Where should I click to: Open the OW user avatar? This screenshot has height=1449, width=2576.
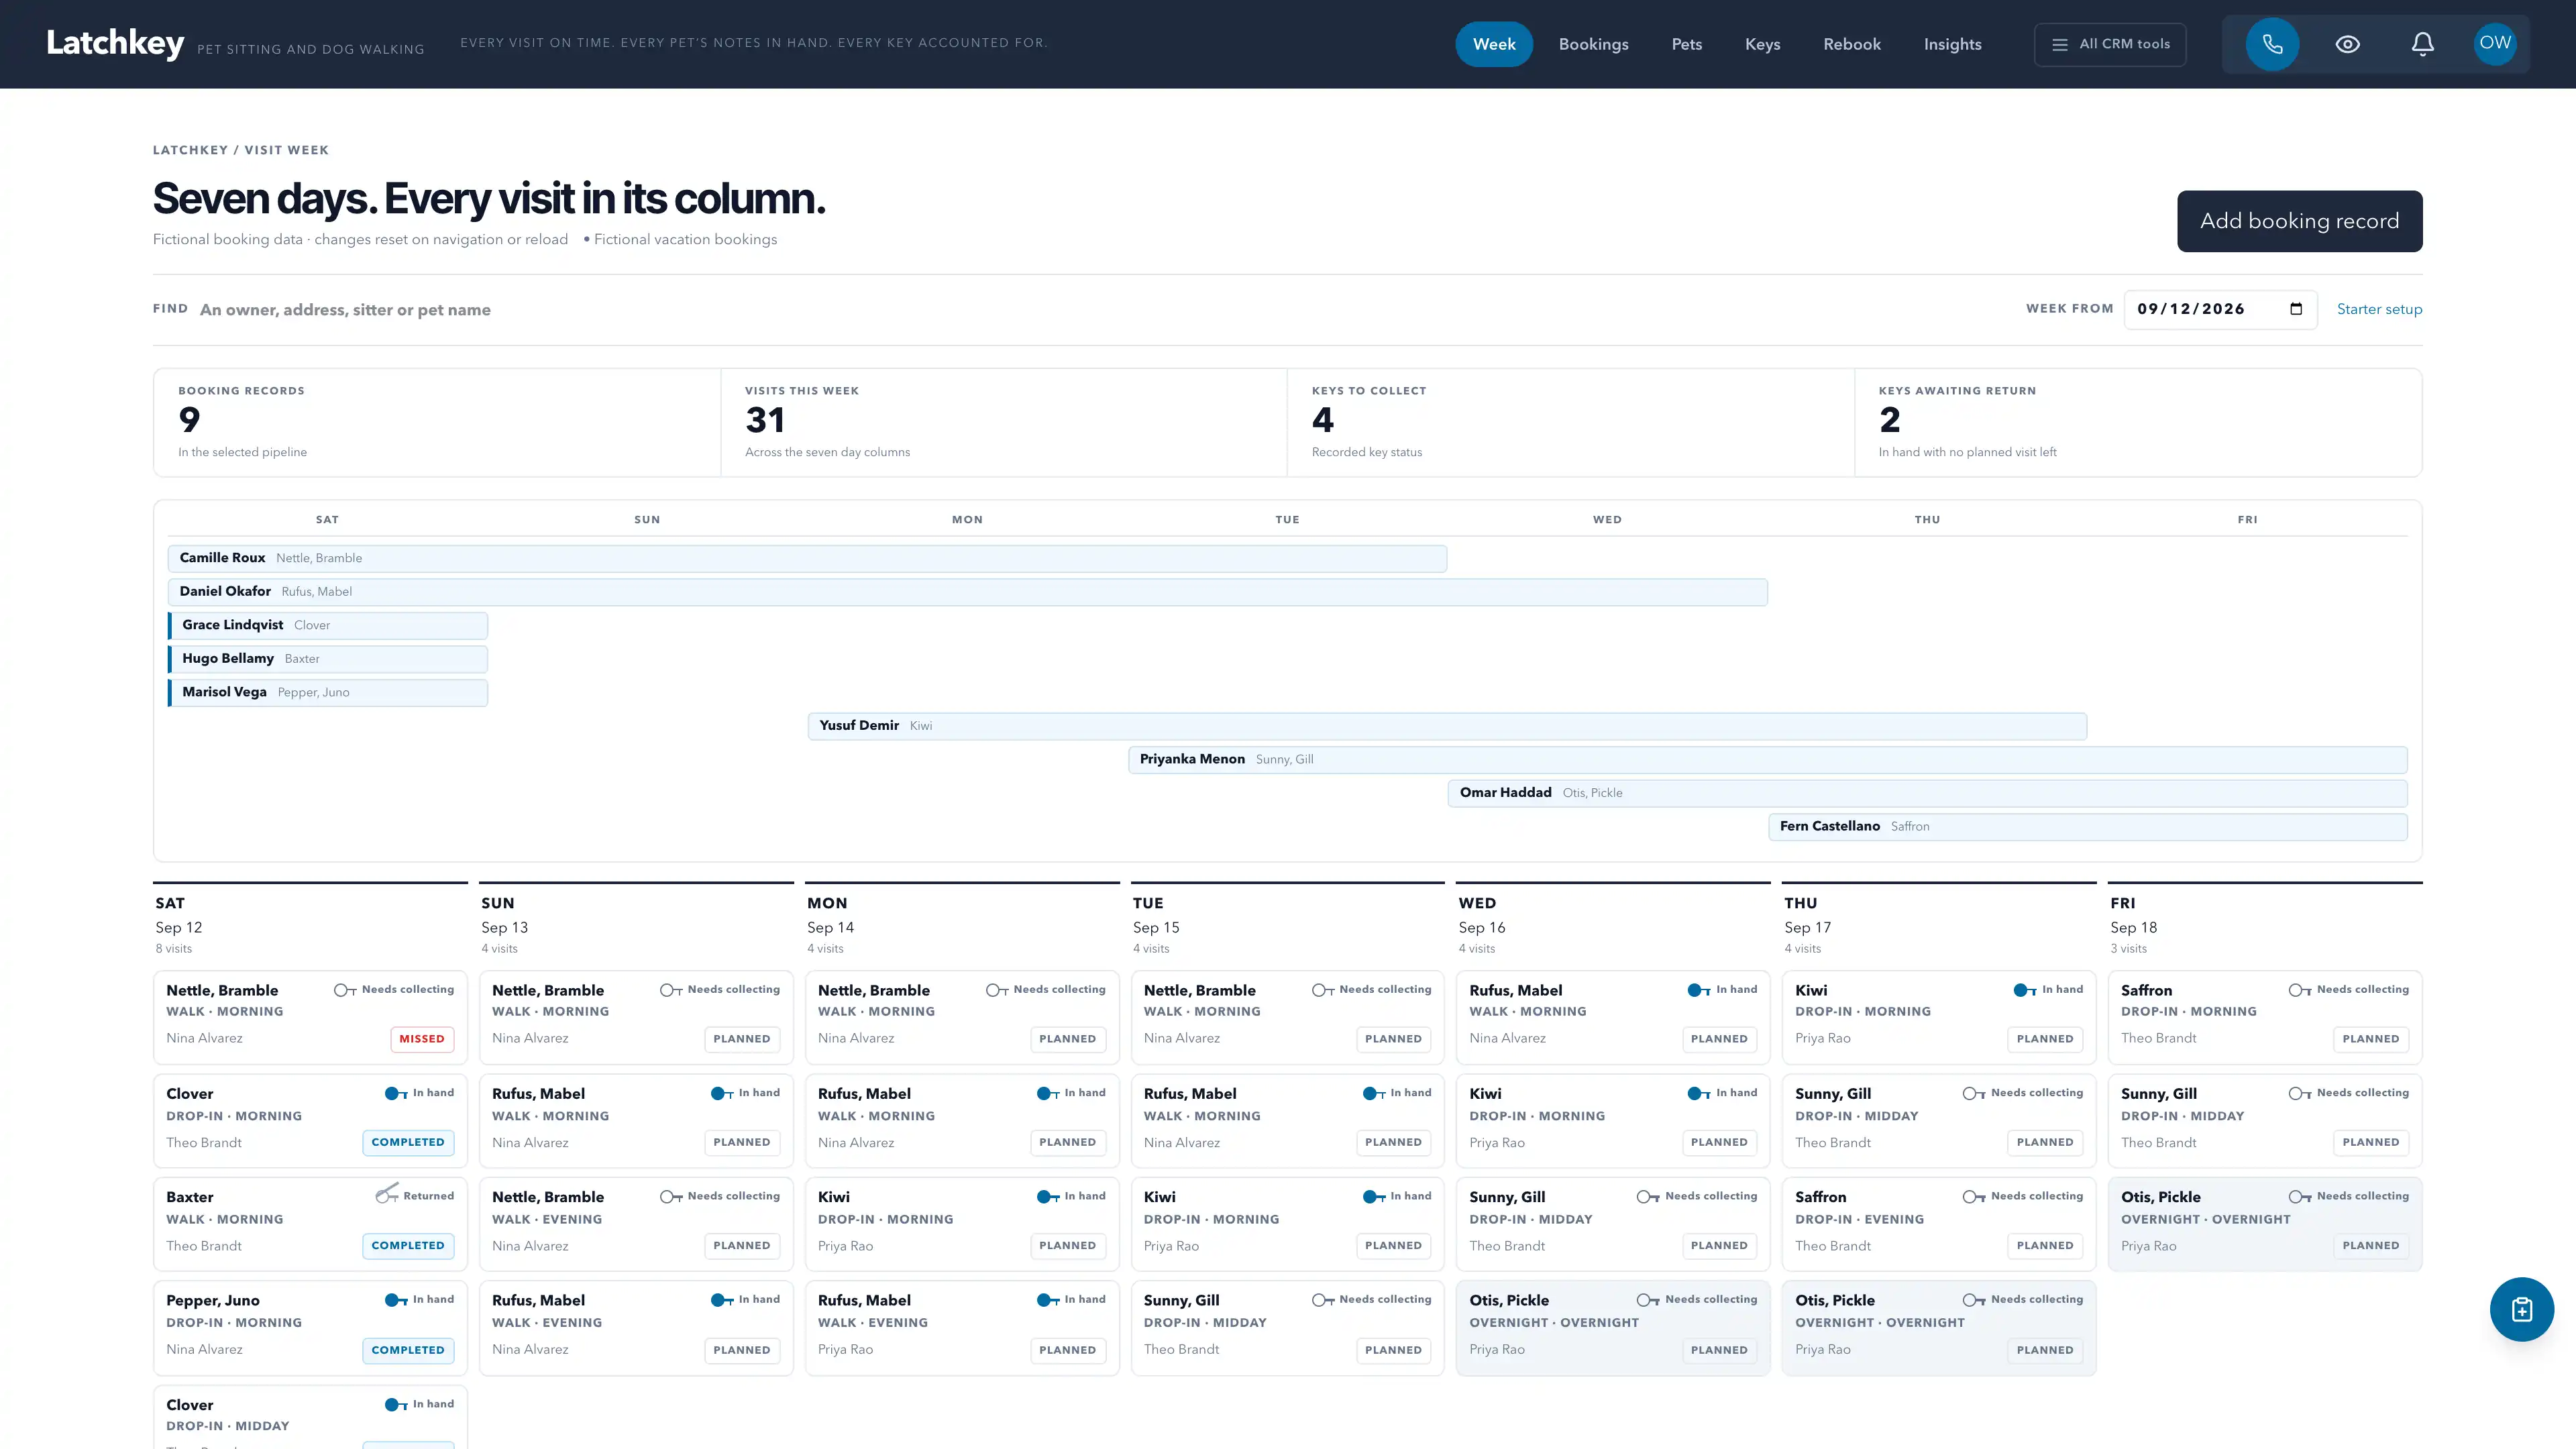2495,43
